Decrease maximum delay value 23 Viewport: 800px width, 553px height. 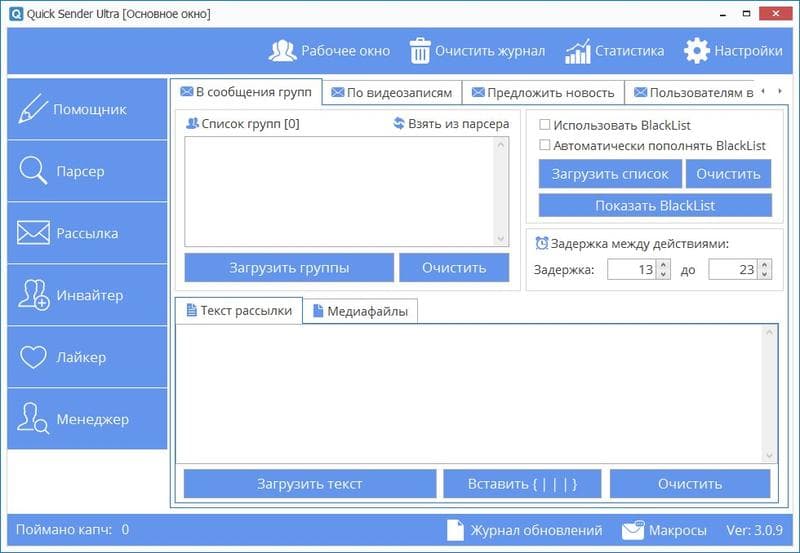pyautogui.click(x=764, y=274)
